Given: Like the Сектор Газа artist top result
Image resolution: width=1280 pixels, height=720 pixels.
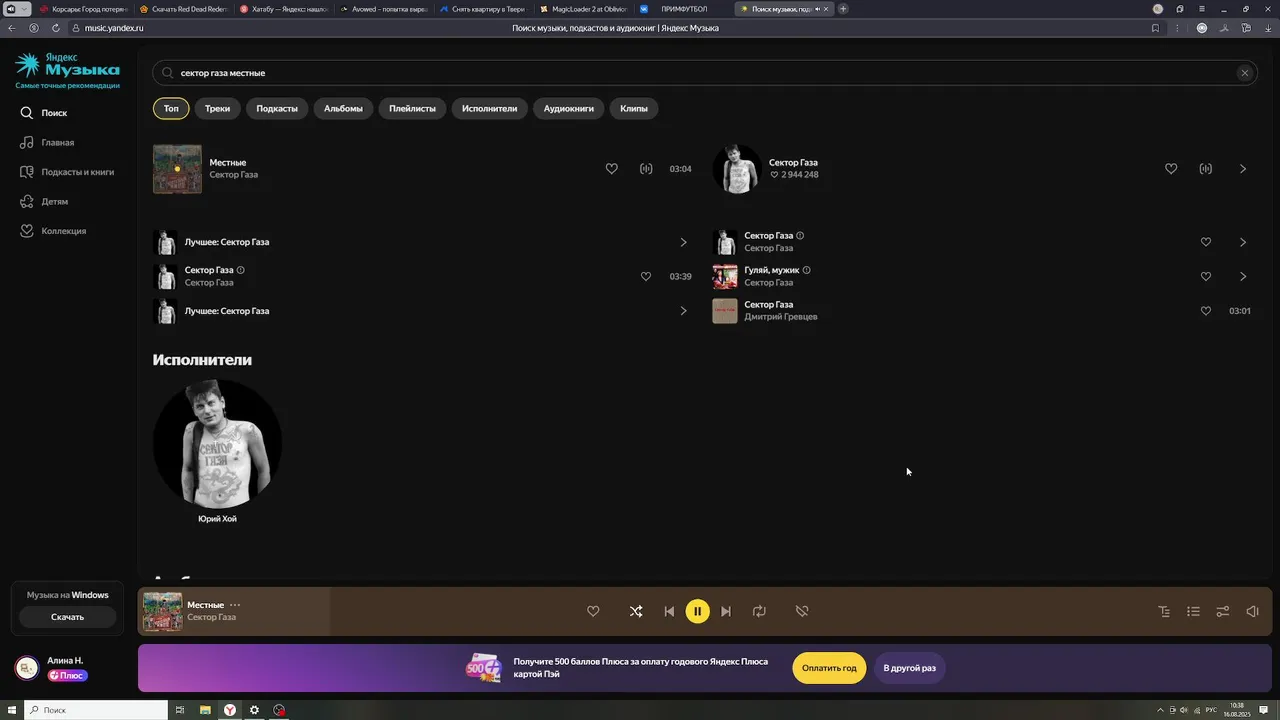Looking at the screenshot, I should (x=1171, y=169).
